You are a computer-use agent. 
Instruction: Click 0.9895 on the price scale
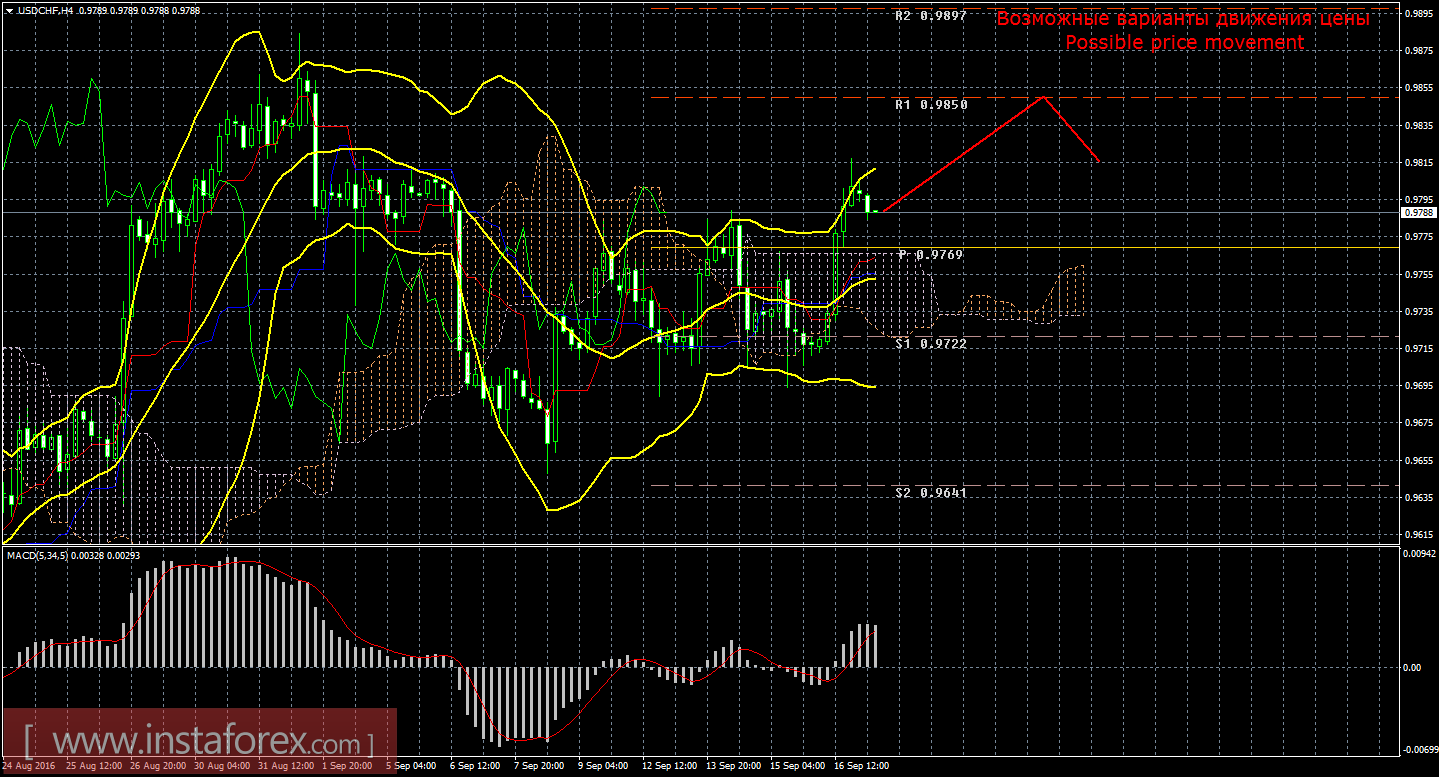[x=1419, y=13]
